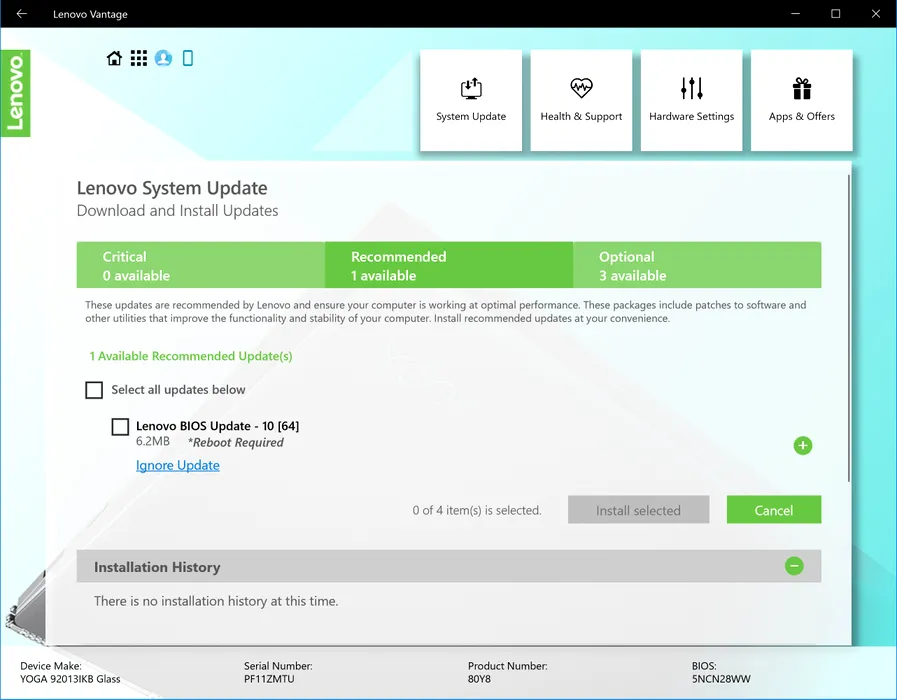Click the Lenovo BIOS Update - 10 [64] title

[x=217, y=426]
